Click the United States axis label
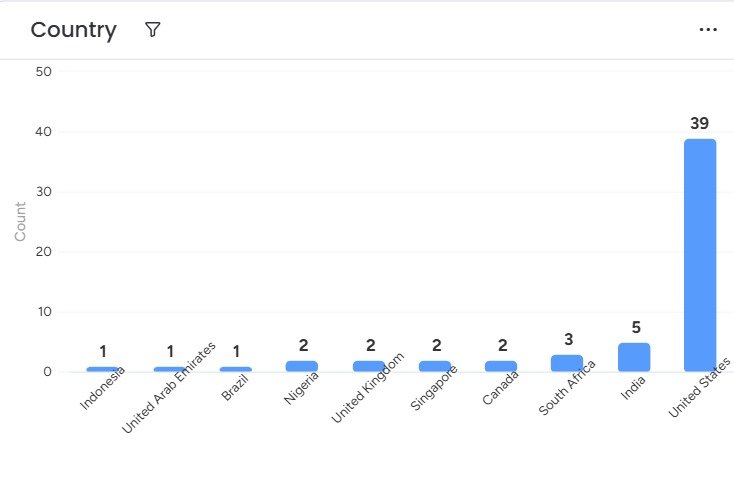This screenshot has height=482, width=734. pos(699,389)
